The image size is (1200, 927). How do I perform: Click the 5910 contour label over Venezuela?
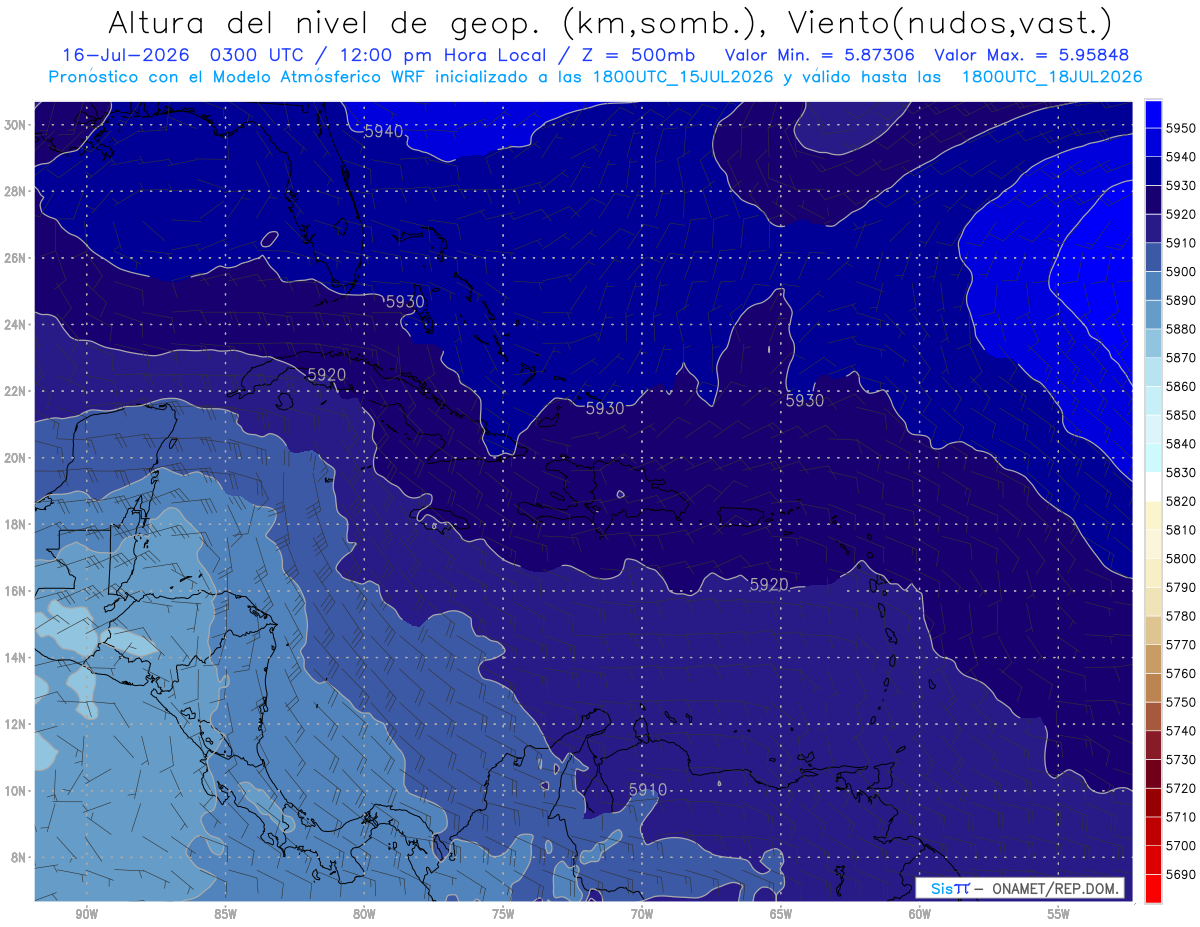pos(647,790)
